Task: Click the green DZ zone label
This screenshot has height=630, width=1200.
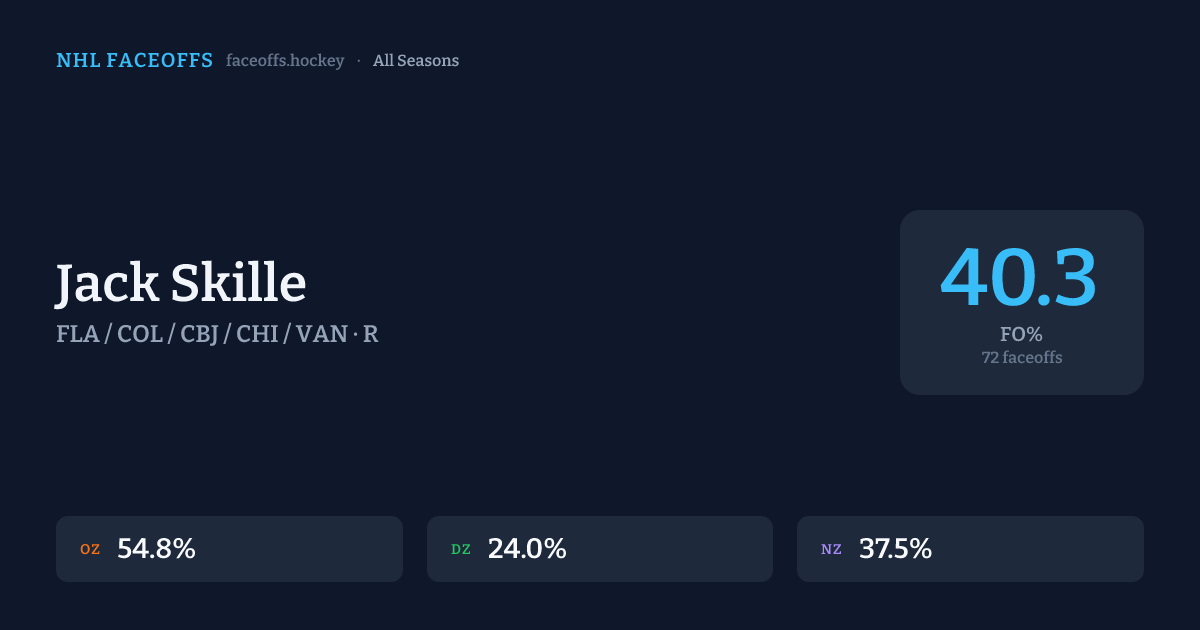Action: pyautogui.click(x=461, y=549)
